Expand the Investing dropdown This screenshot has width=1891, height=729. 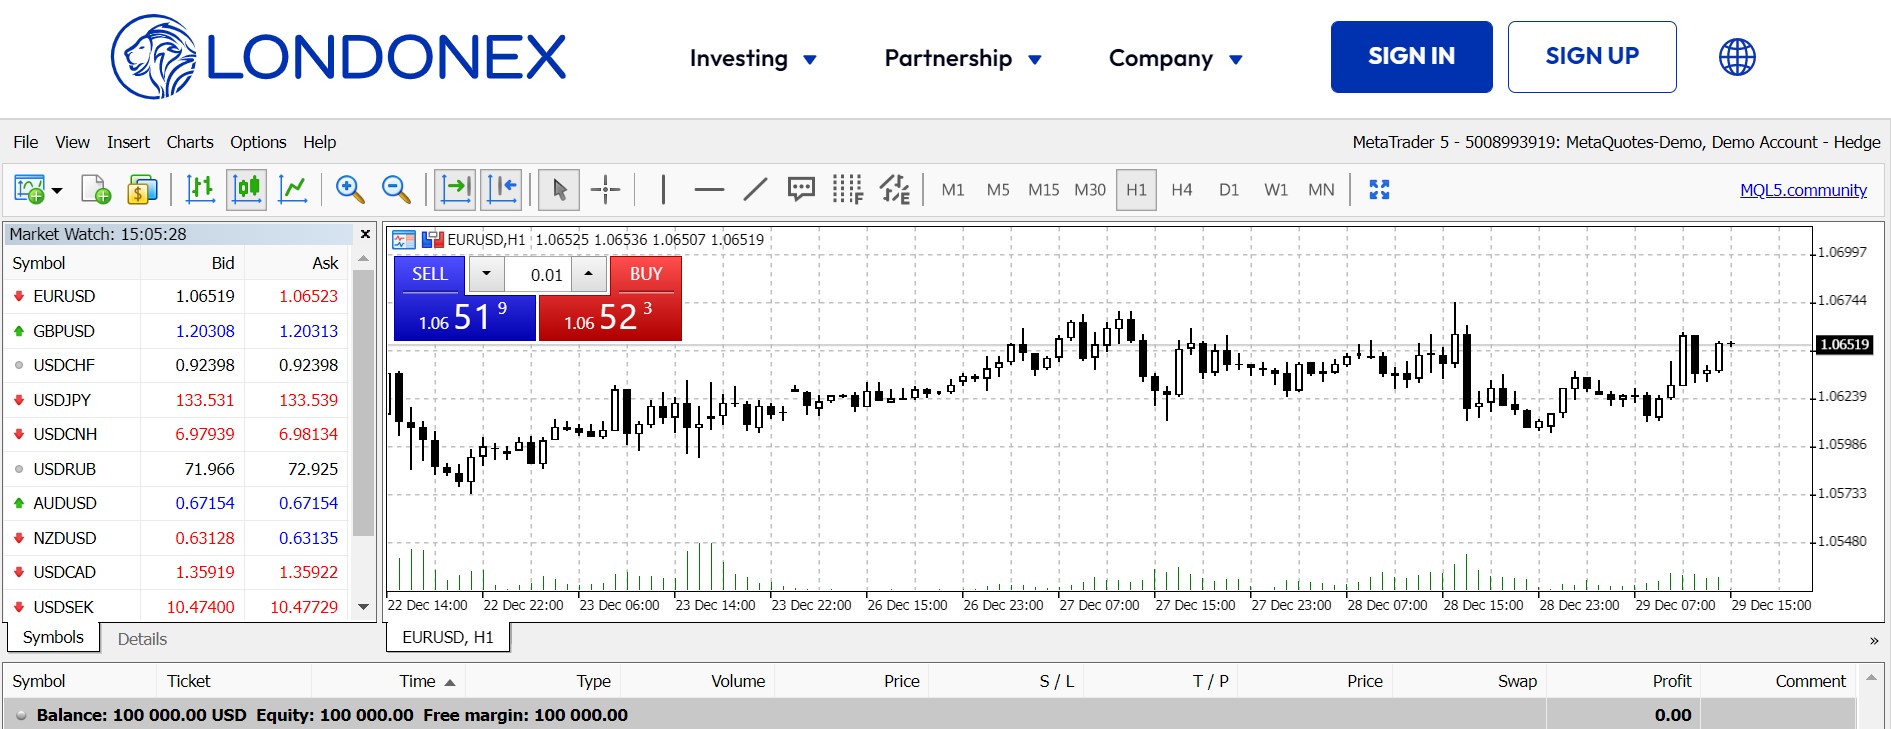click(753, 58)
